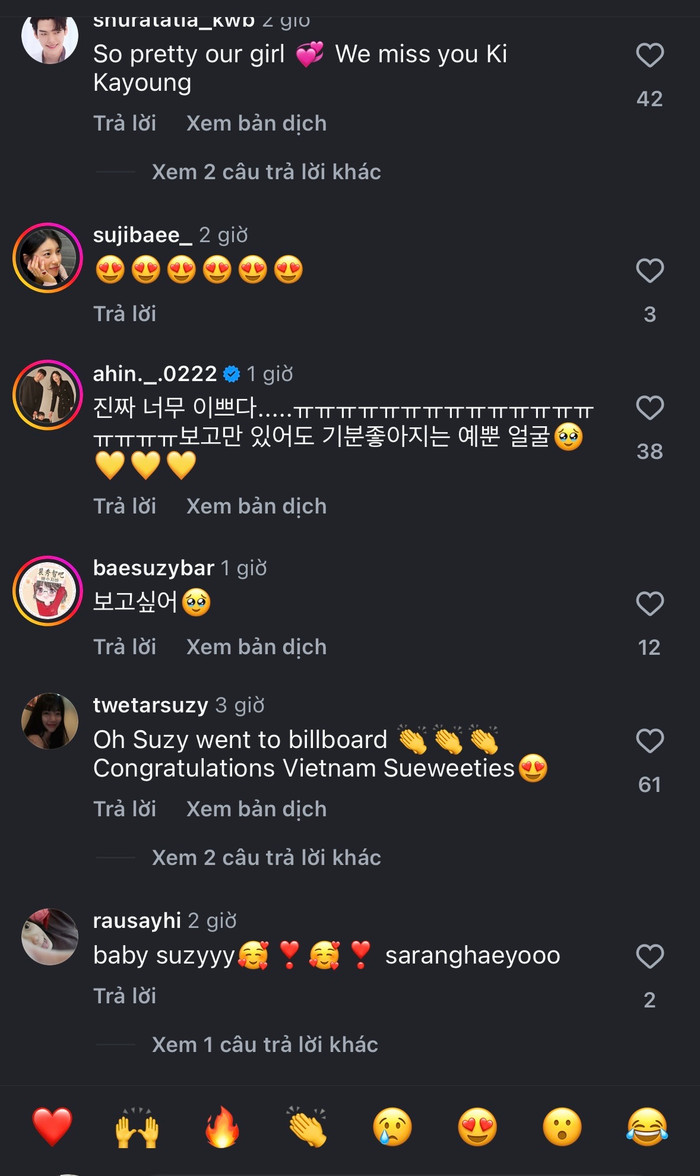Reply to baesuzybar's comment via Trả lời
The image size is (700, 1176).
[x=125, y=646]
